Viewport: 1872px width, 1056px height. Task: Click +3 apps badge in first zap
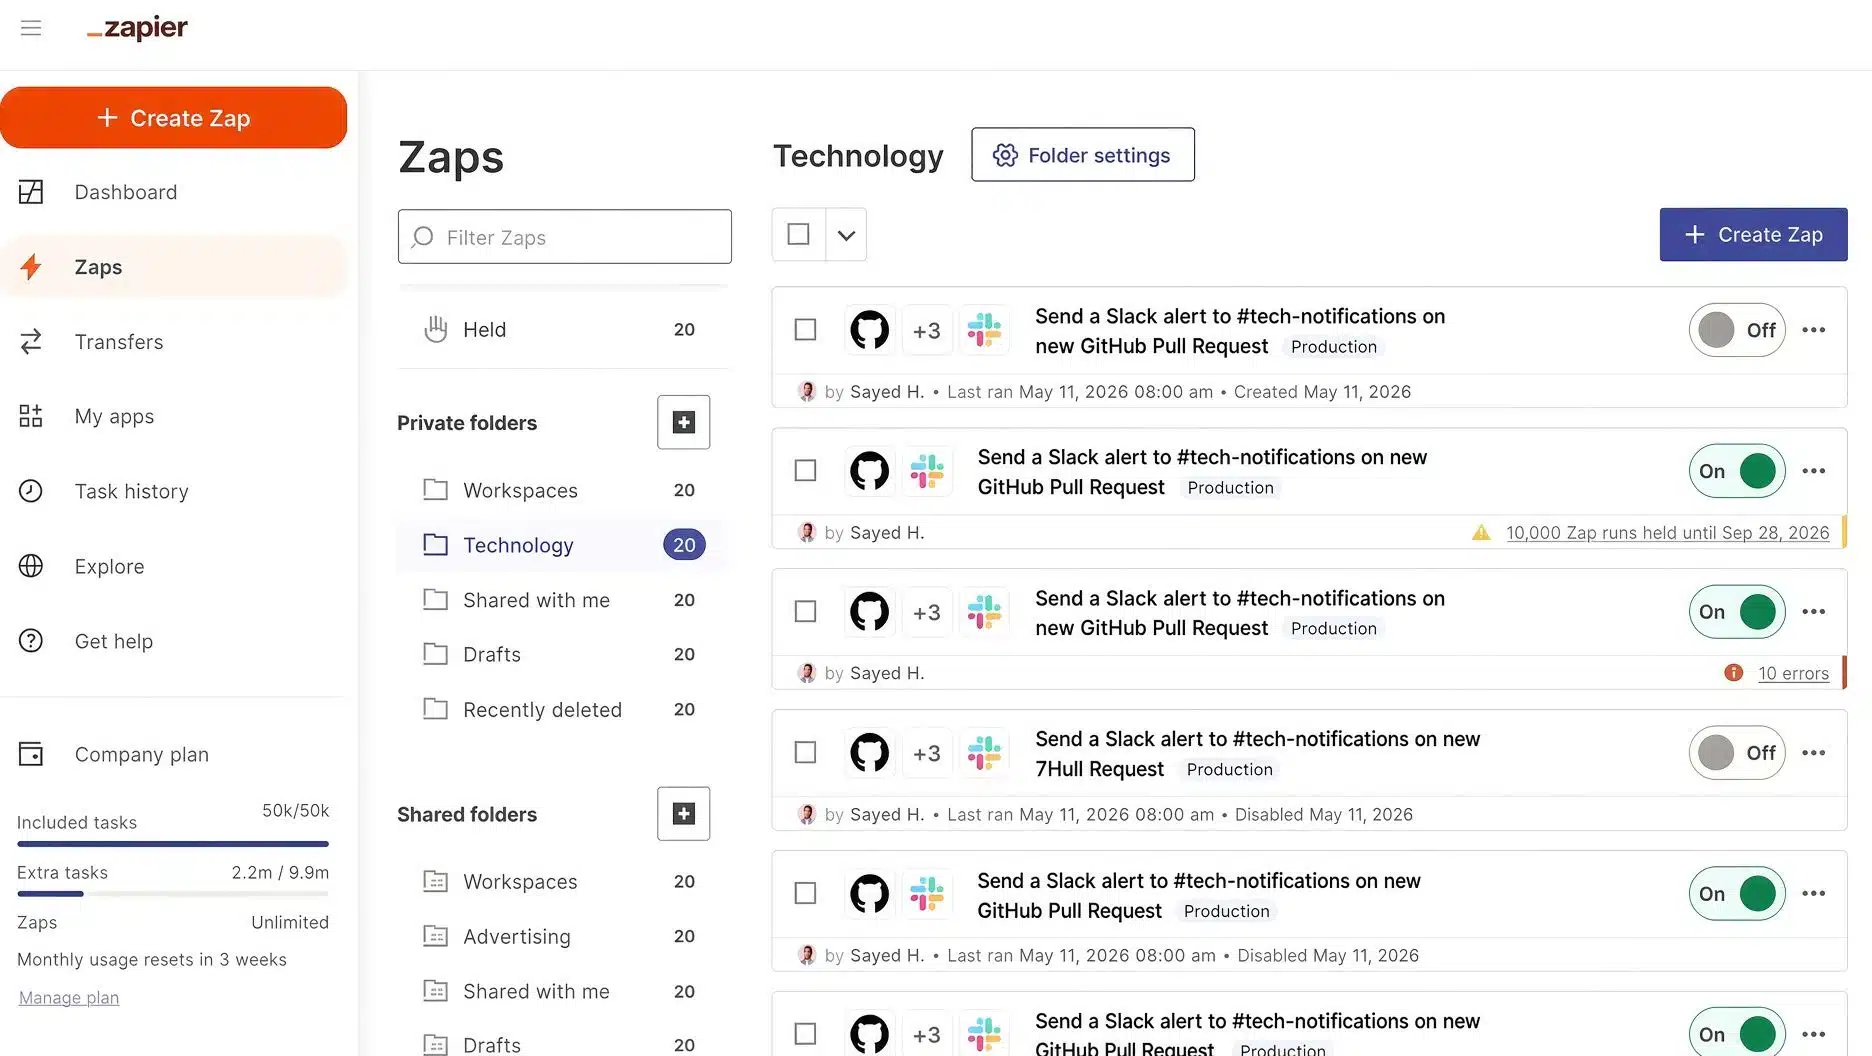pyautogui.click(x=927, y=330)
